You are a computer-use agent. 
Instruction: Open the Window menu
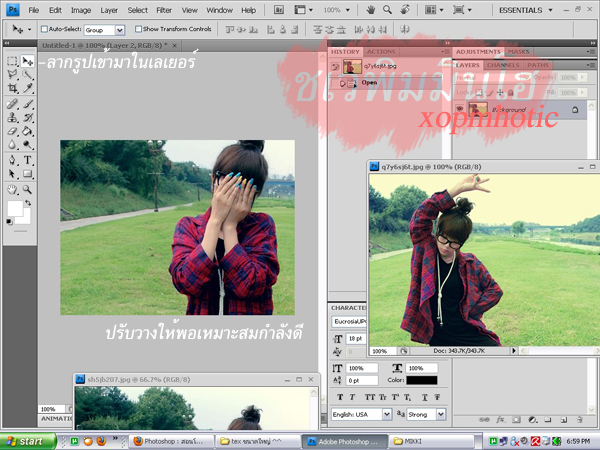pos(219,10)
